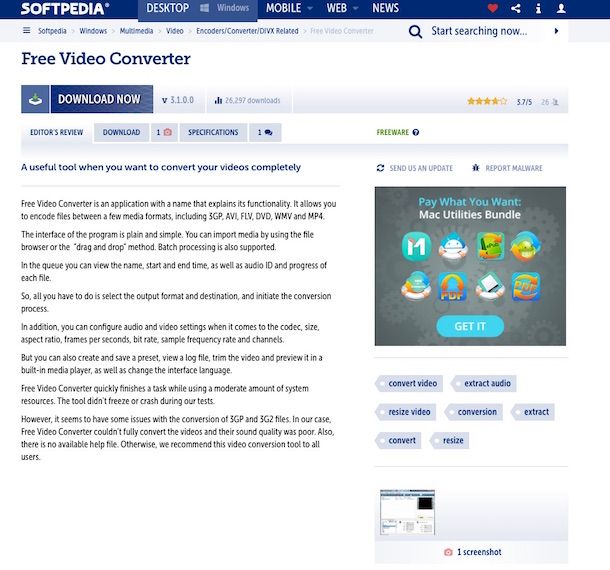Click the conversion tag

[473, 412]
